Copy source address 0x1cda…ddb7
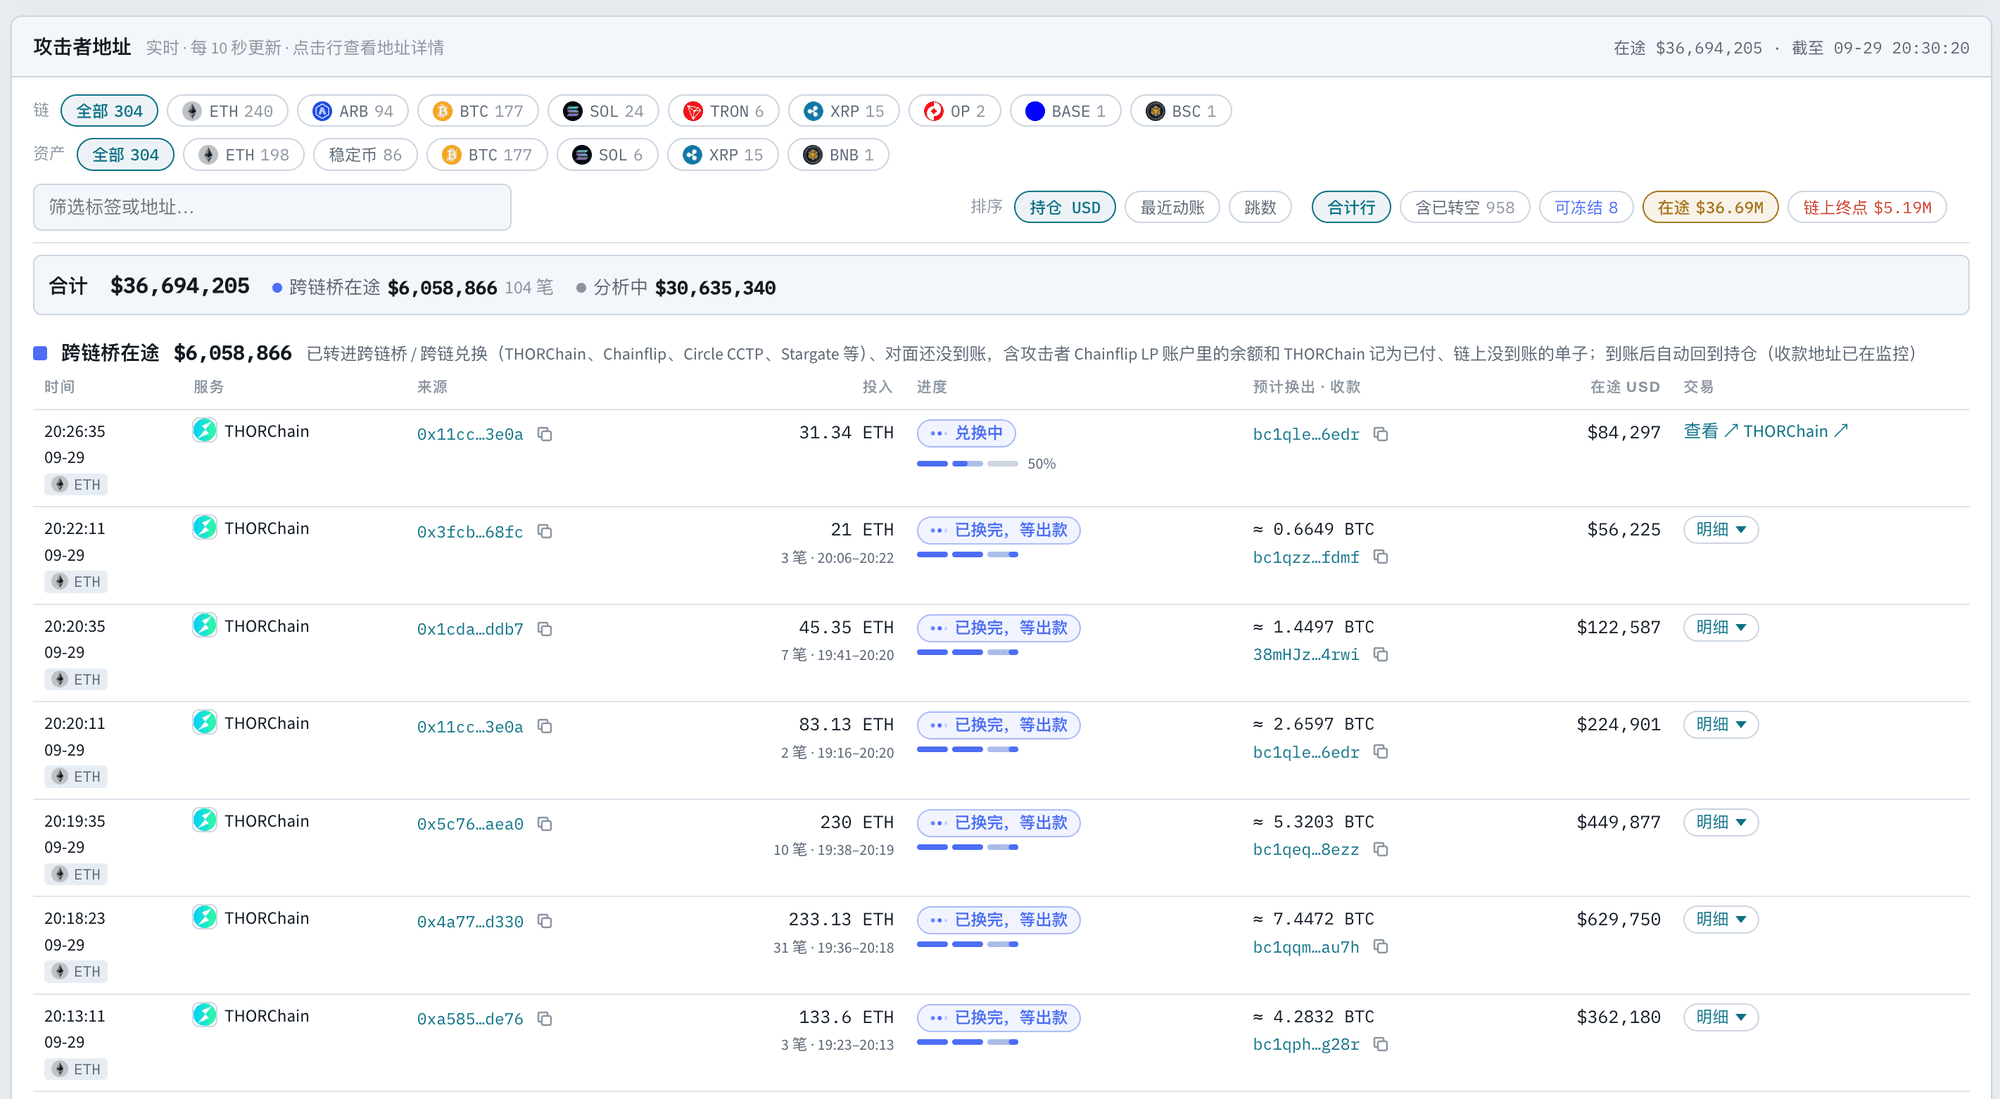The width and height of the screenshot is (2000, 1099). click(x=545, y=629)
